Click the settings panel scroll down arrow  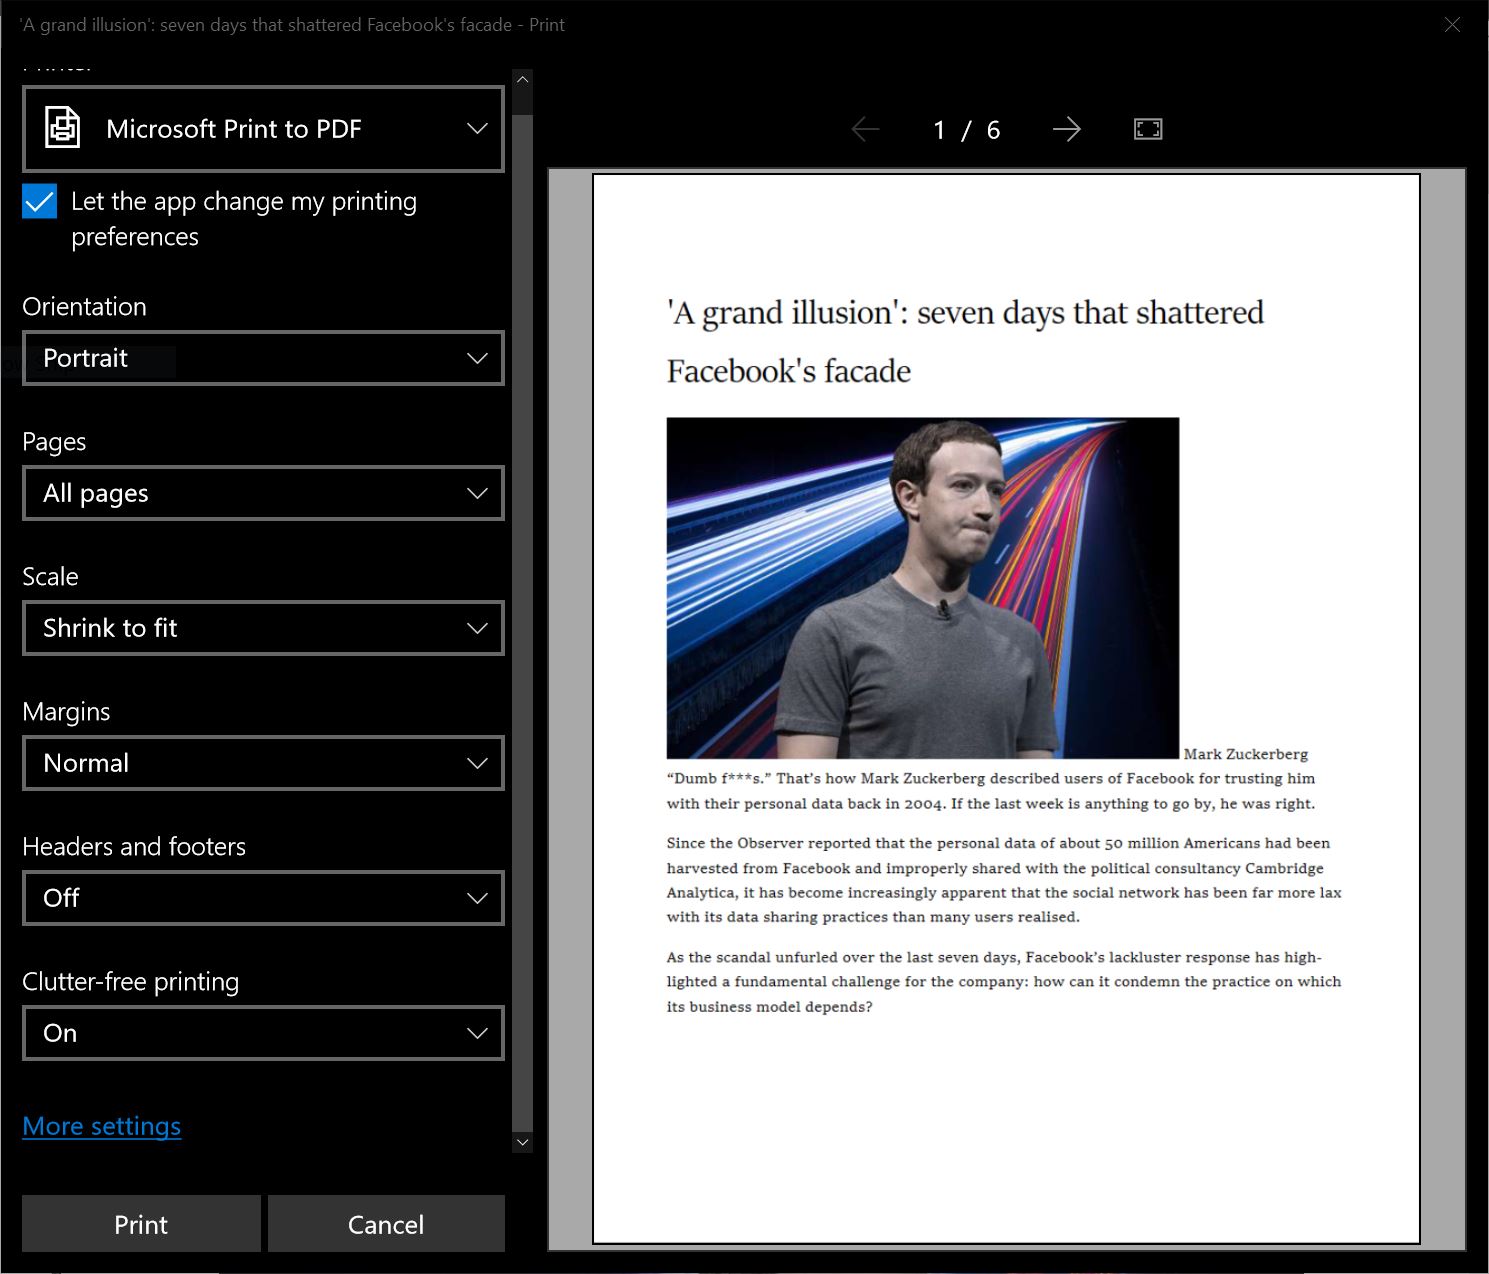click(x=522, y=1142)
